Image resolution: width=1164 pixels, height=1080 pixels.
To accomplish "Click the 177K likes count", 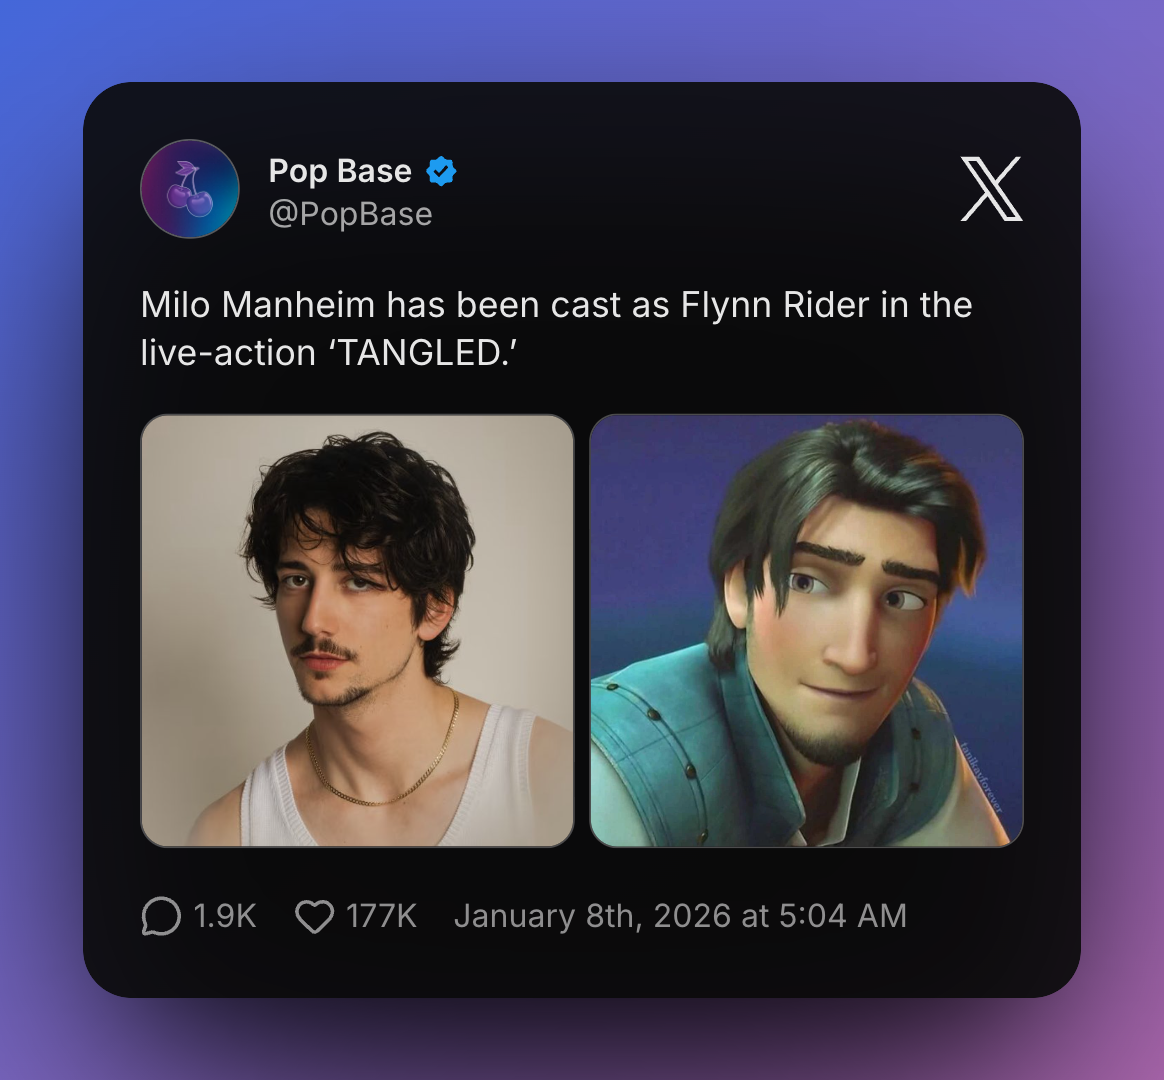I will point(382,916).
